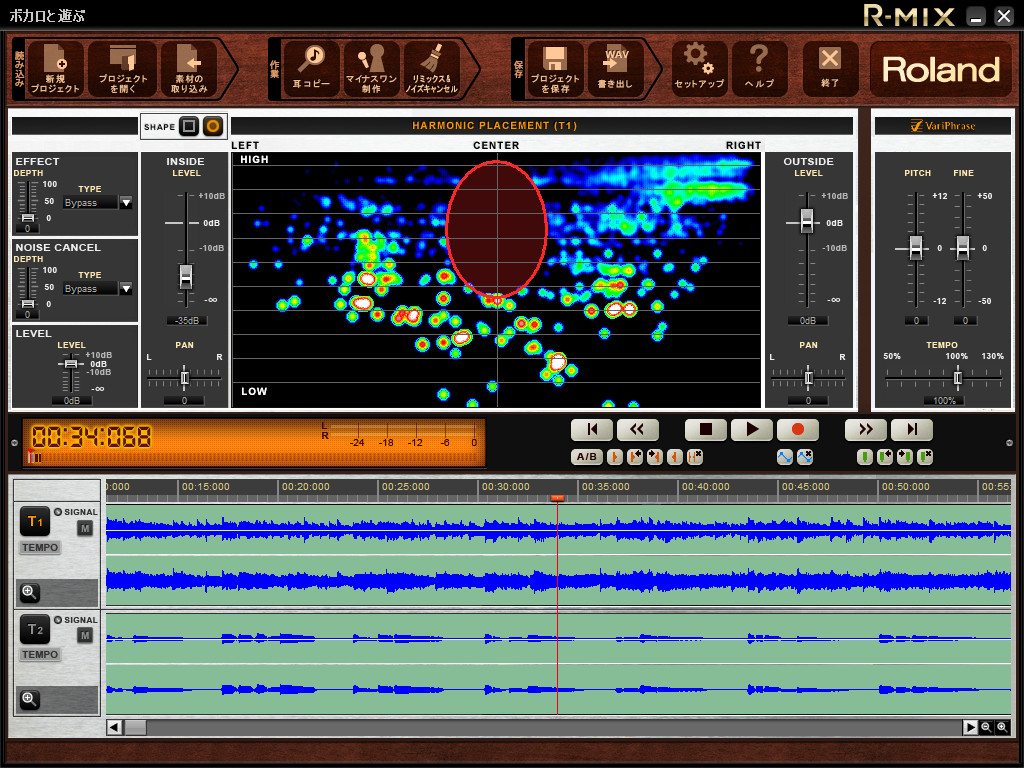Open ヘルプ question mark help
This screenshot has width=1024, height=768.
click(x=759, y=69)
